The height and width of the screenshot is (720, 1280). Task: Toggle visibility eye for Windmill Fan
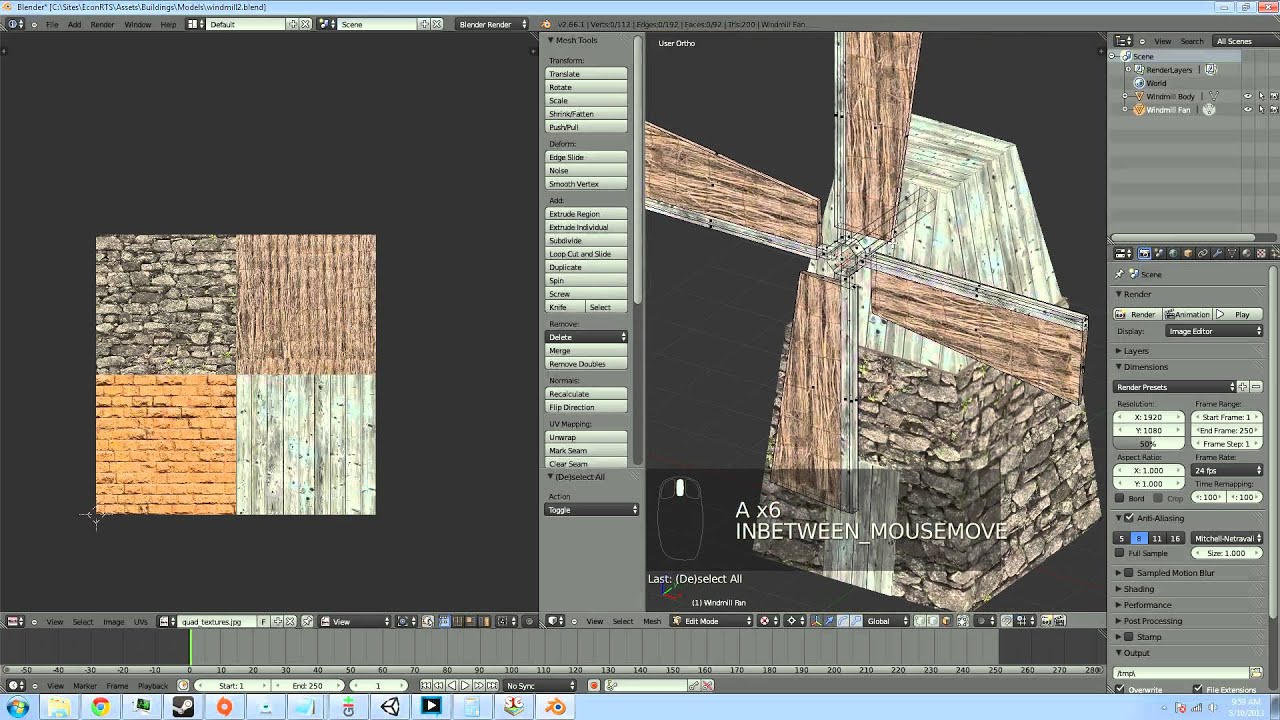[x=1247, y=110]
